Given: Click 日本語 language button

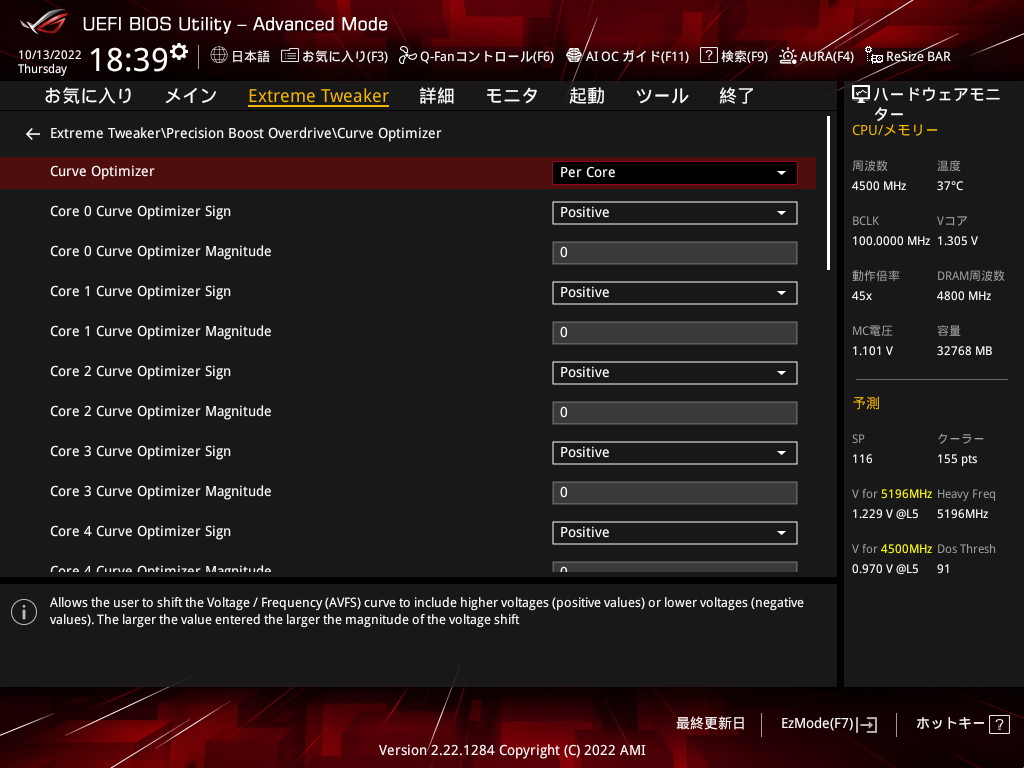Looking at the screenshot, I should pos(250,56).
